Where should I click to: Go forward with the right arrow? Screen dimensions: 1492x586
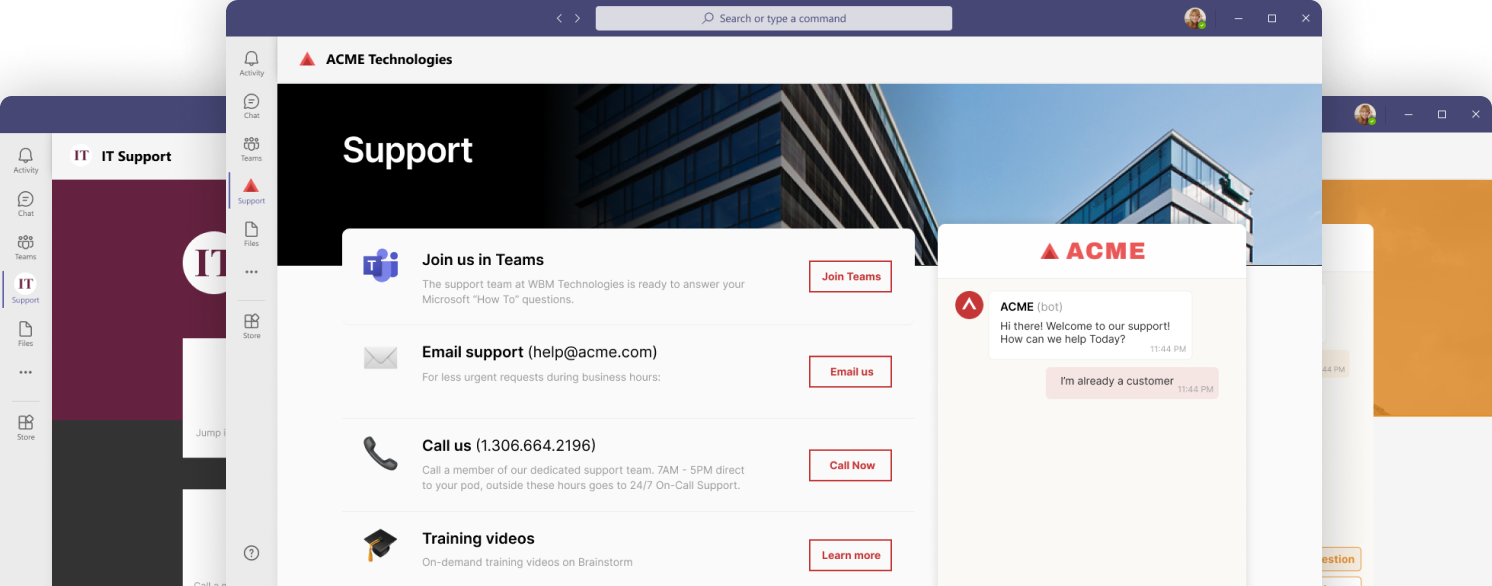click(577, 18)
